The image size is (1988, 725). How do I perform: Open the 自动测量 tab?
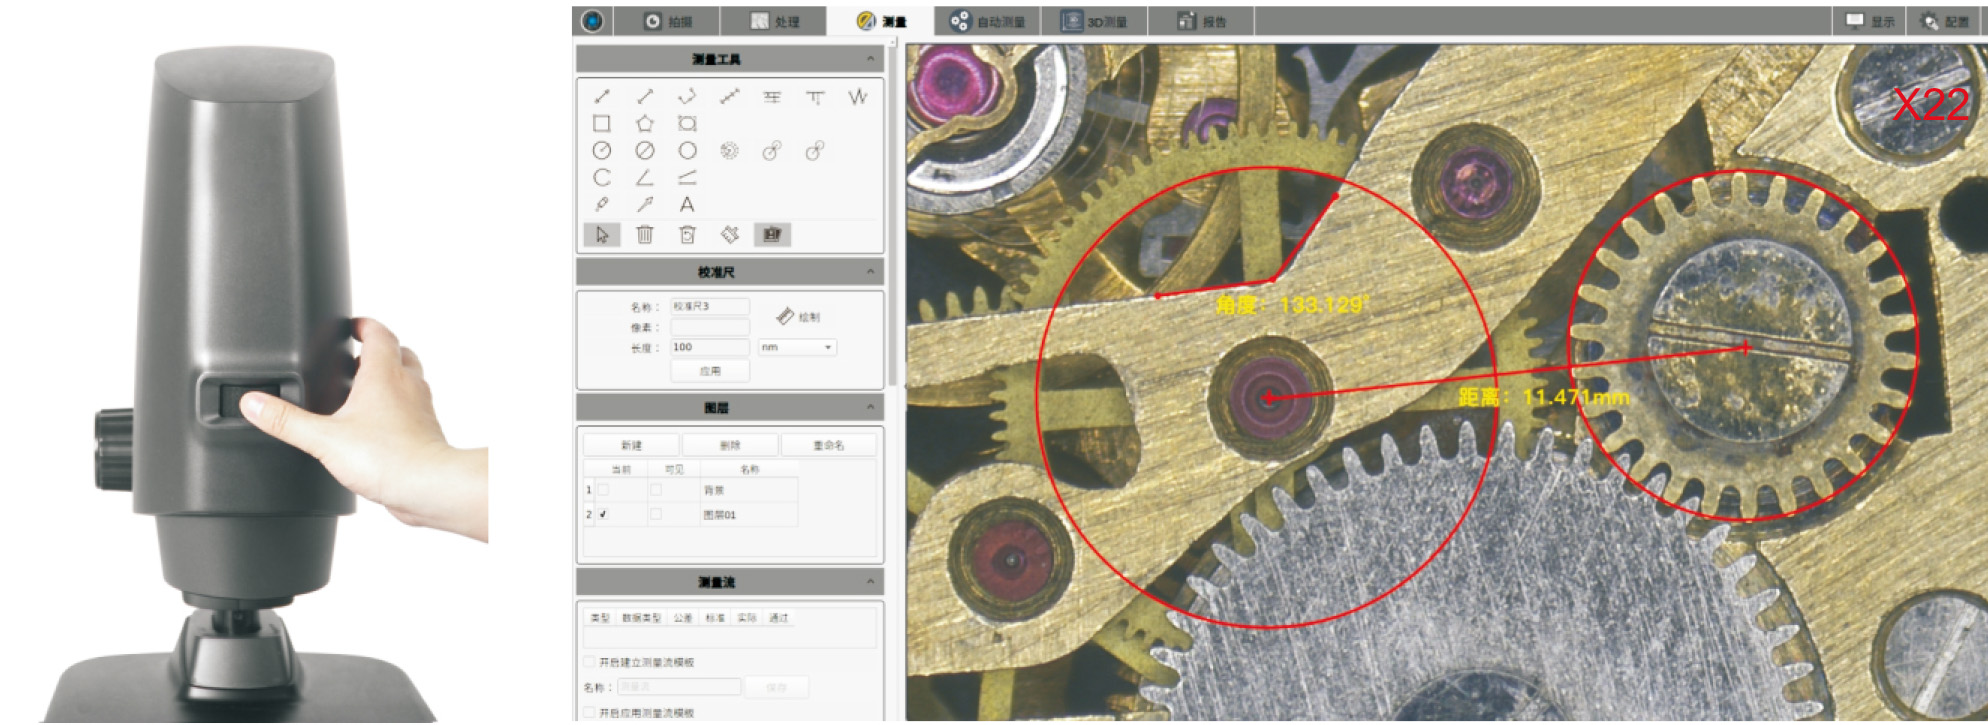click(x=988, y=20)
